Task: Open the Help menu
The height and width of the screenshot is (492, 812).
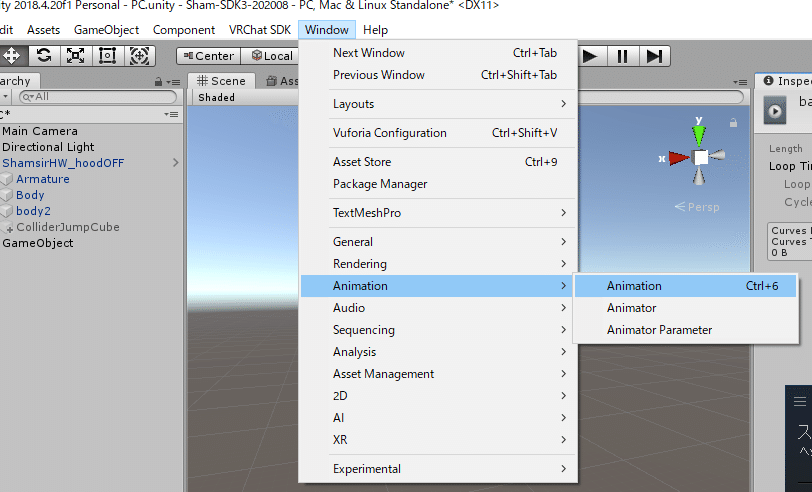Action: [375, 30]
